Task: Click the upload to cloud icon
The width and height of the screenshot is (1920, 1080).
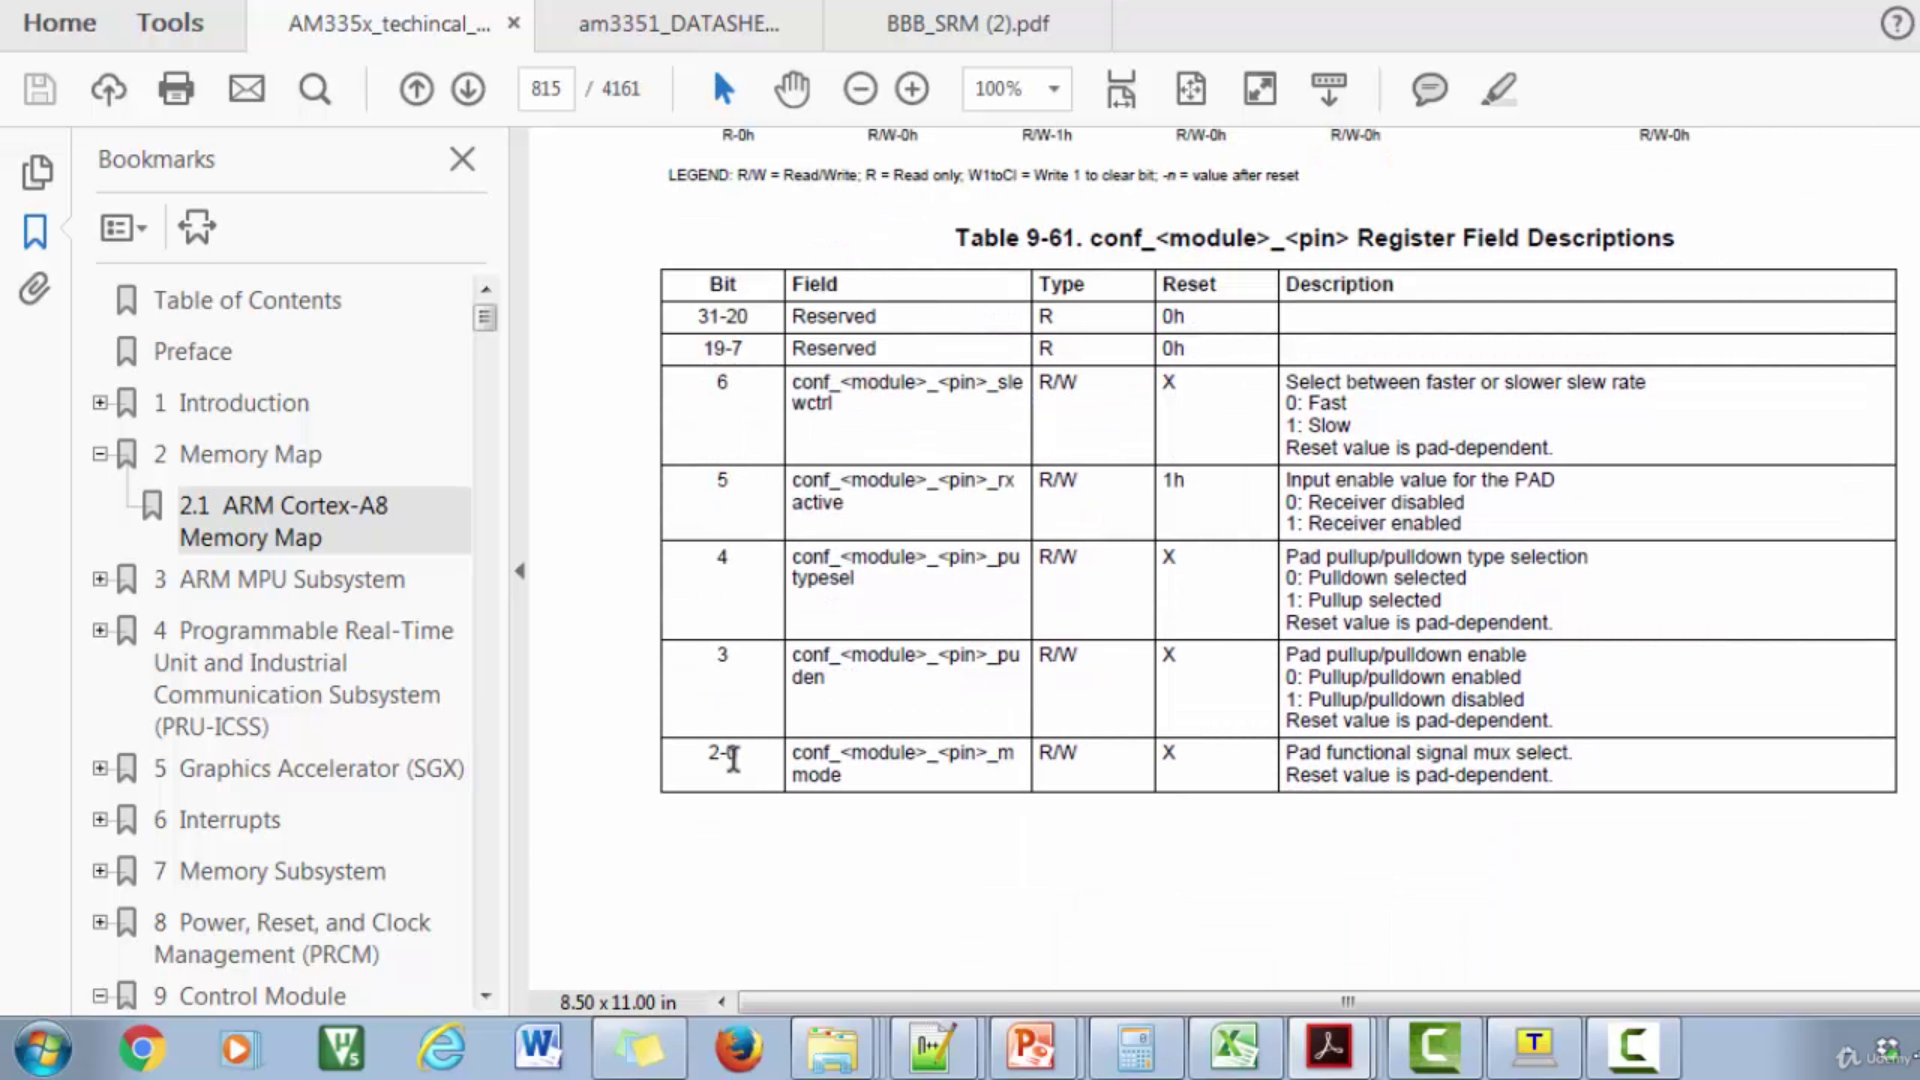Action: point(109,89)
